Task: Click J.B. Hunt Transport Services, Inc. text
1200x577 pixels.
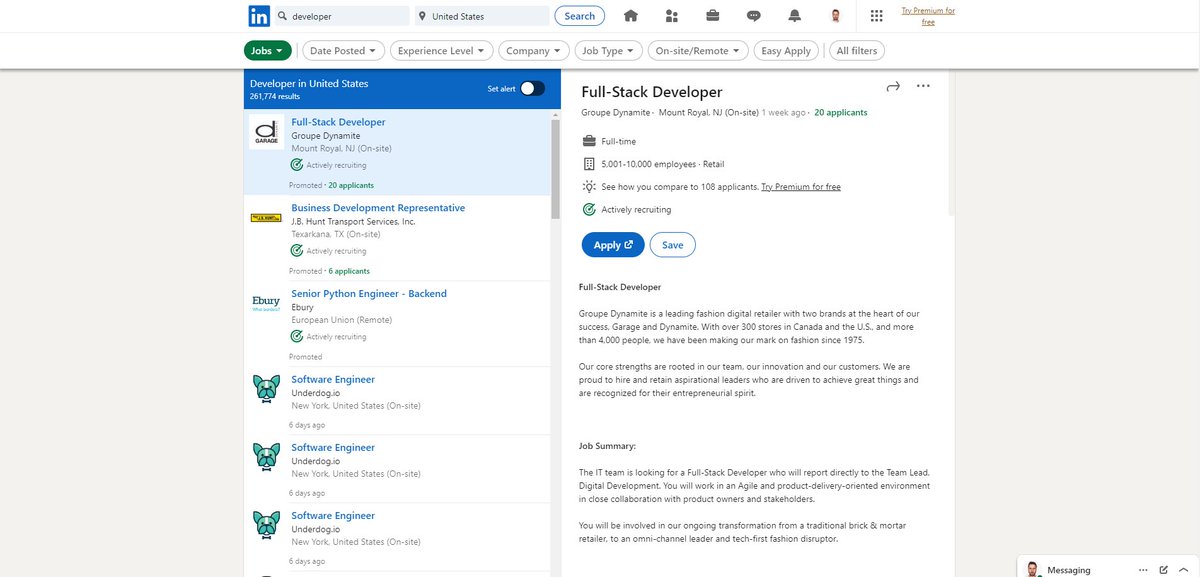Action: click(353, 221)
